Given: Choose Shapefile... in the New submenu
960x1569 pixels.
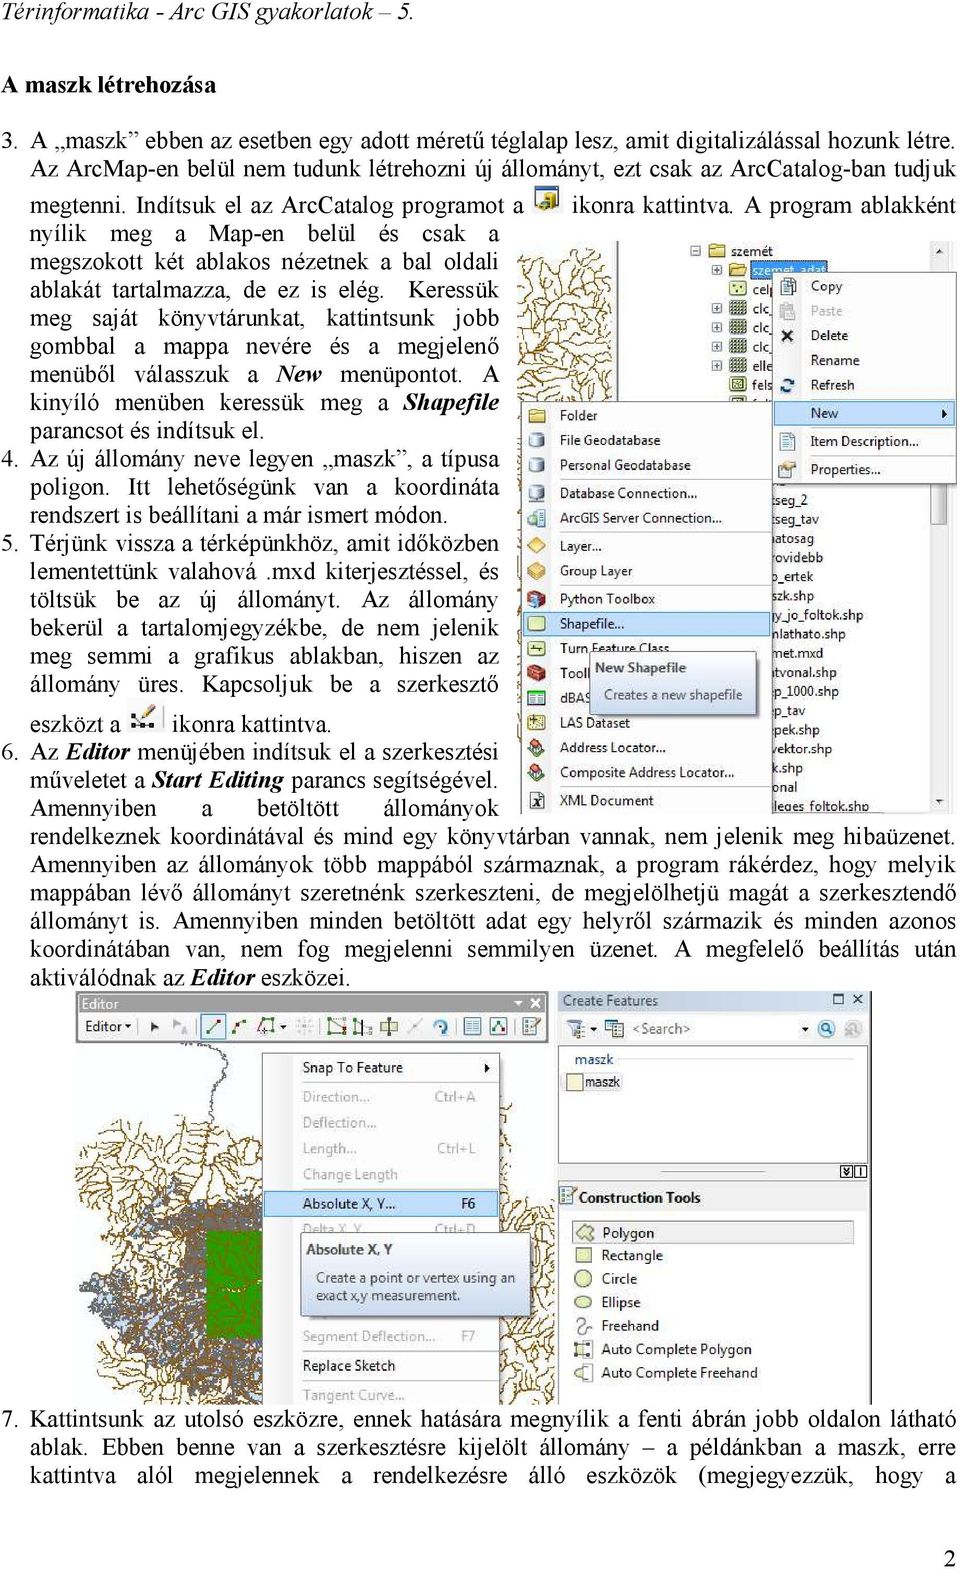Looking at the screenshot, I should [648, 623].
